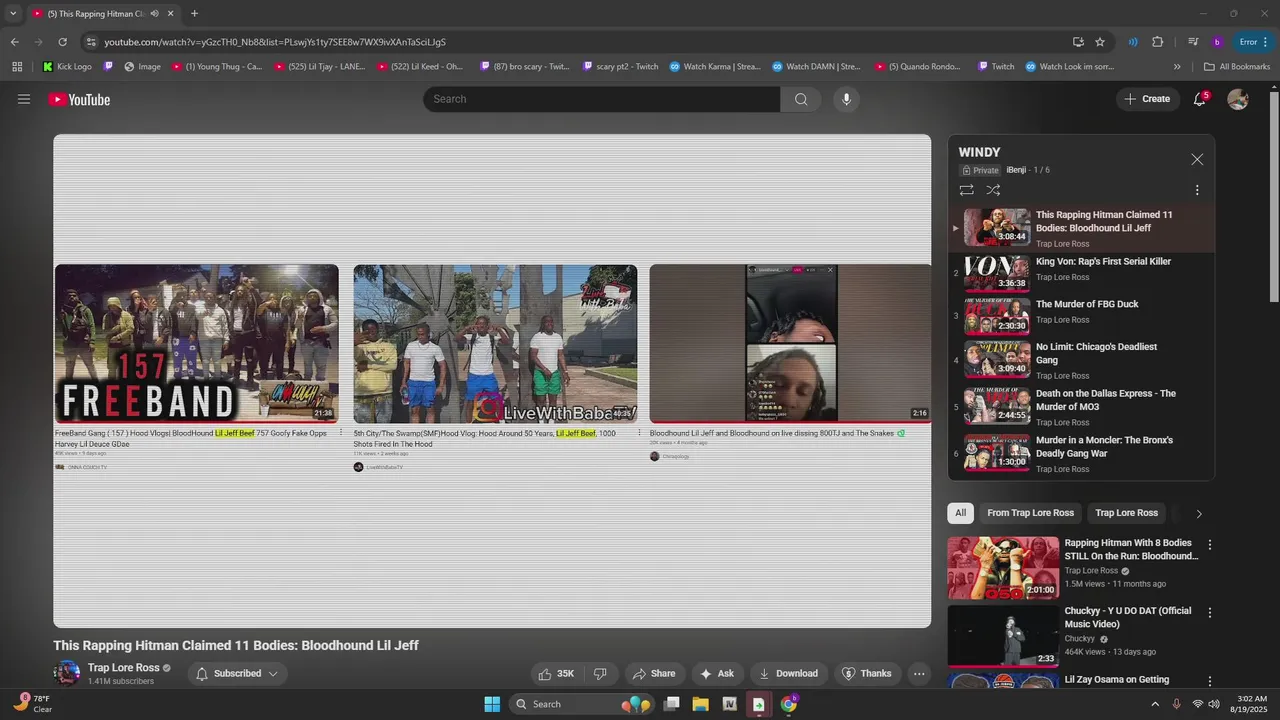Start voice search with the microphone
The height and width of the screenshot is (720, 1280).
pyautogui.click(x=846, y=99)
